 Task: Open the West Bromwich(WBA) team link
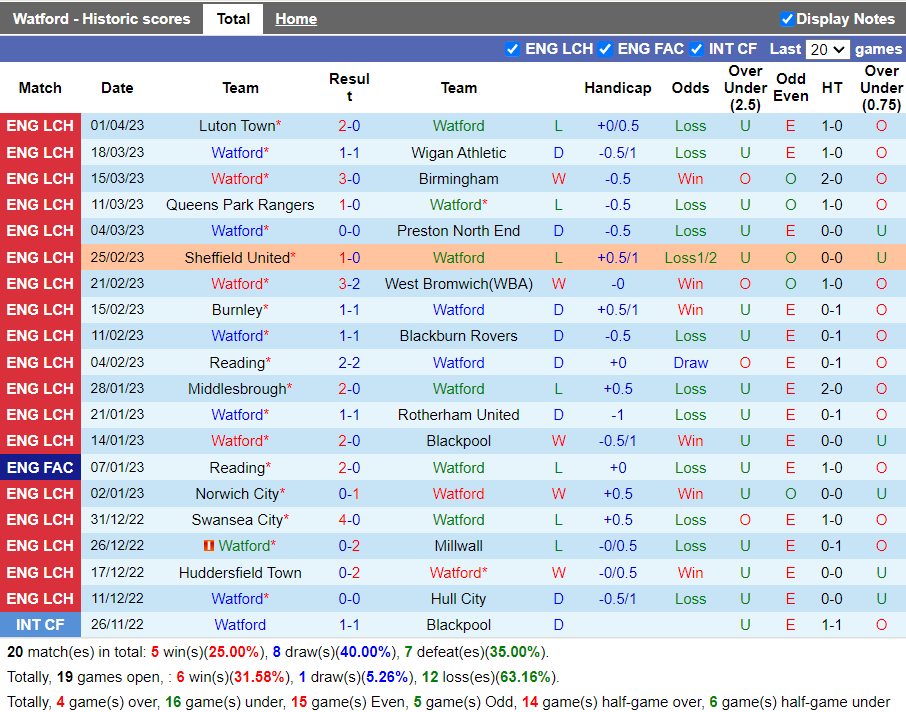tap(458, 284)
